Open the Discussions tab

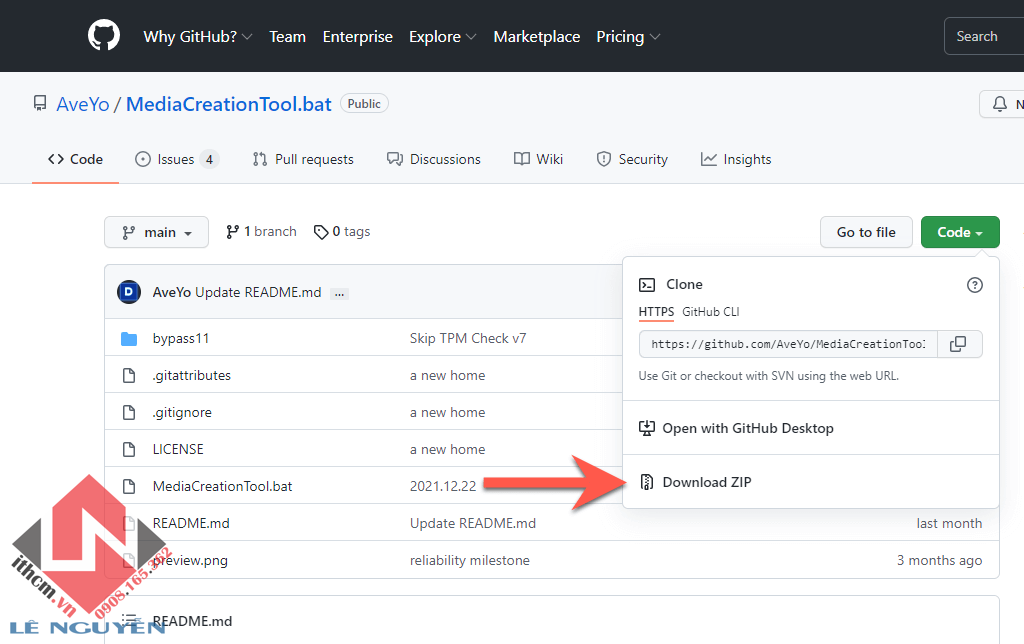pyautogui.click(x=434, y=159)
